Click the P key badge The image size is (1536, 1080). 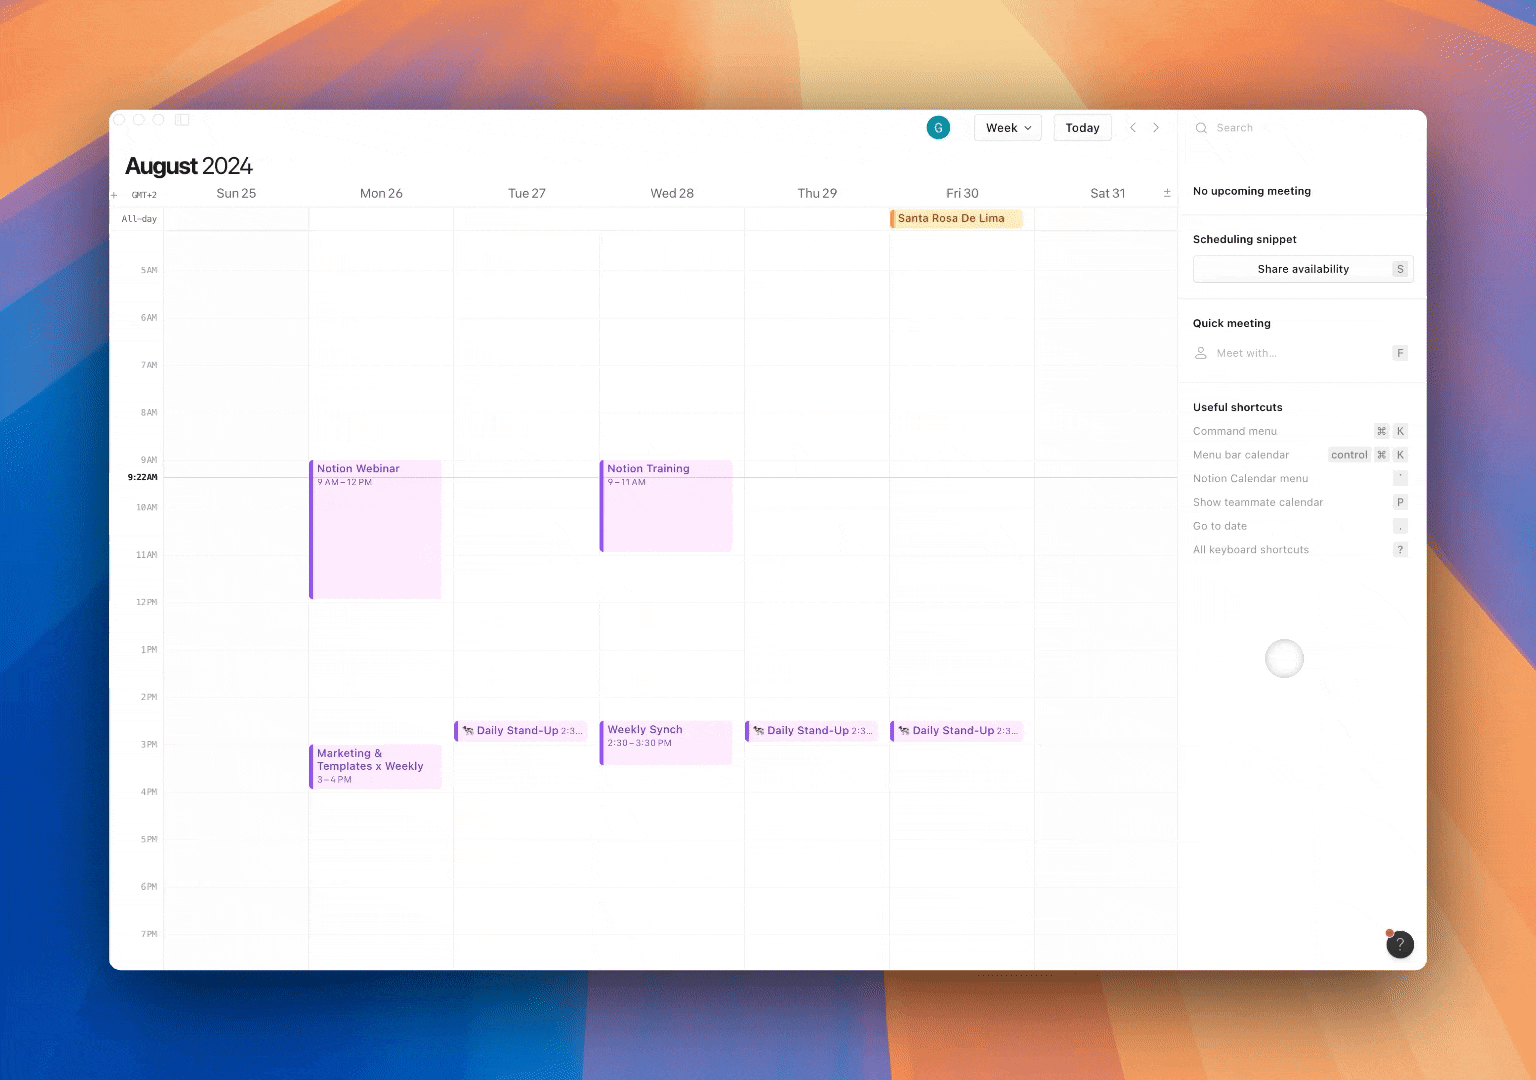click(x=1400, y=502)
